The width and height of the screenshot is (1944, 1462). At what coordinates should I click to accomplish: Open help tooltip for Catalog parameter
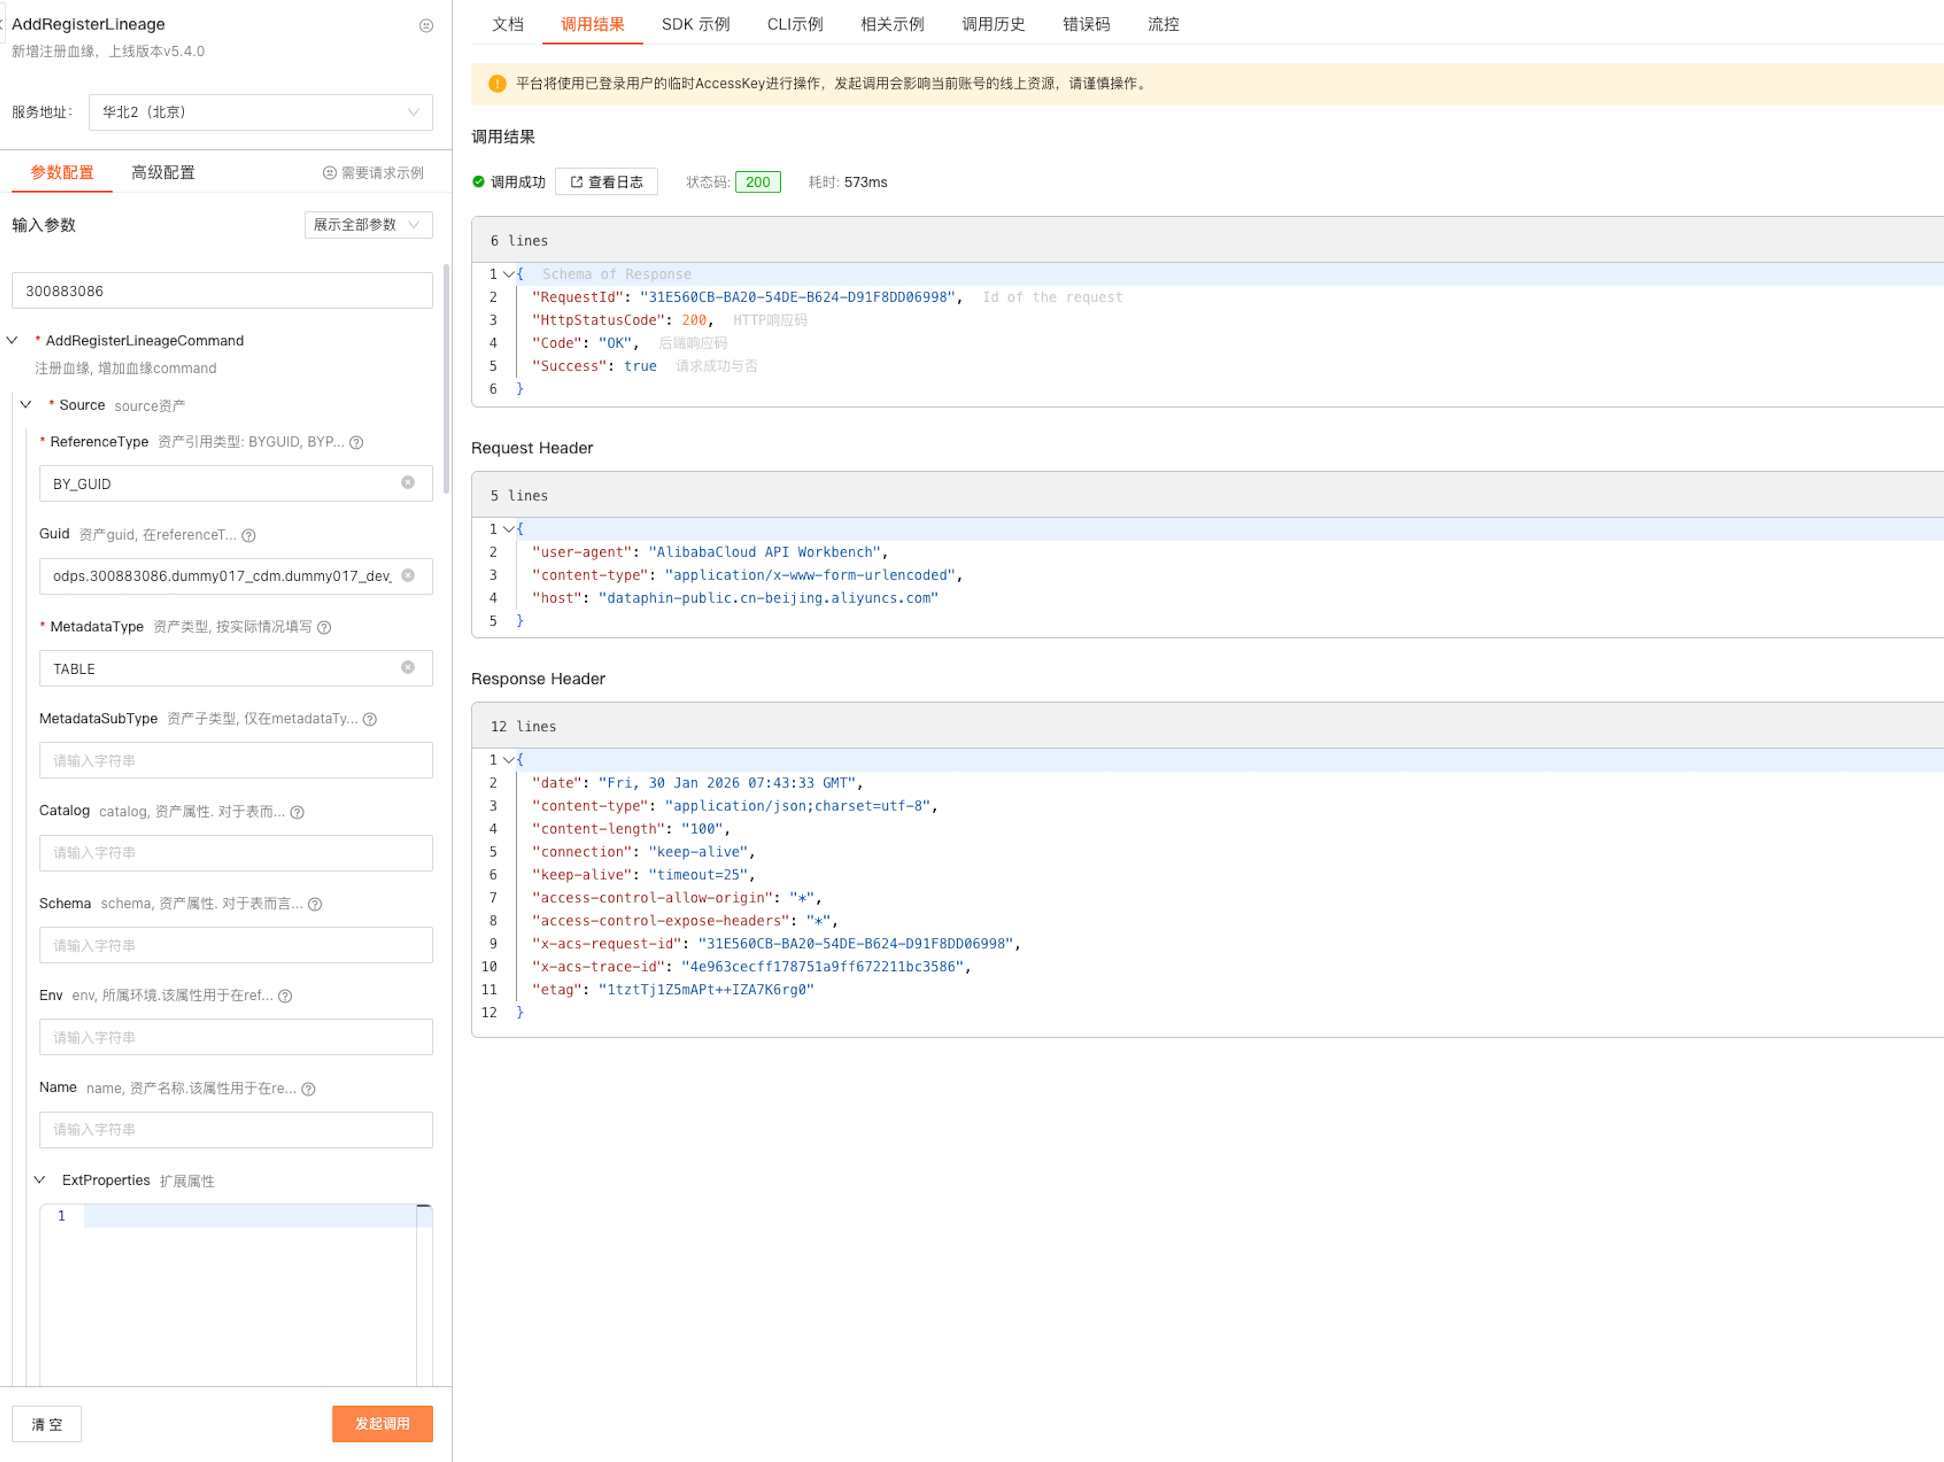297,812
